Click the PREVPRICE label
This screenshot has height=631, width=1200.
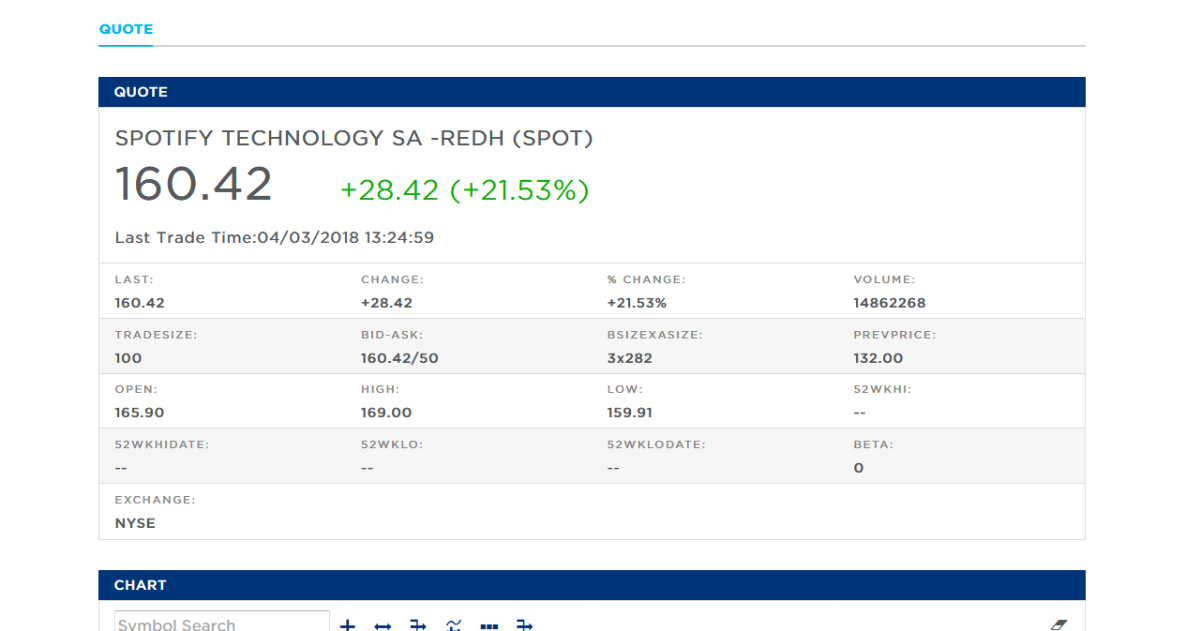click(x=894, y=335)
